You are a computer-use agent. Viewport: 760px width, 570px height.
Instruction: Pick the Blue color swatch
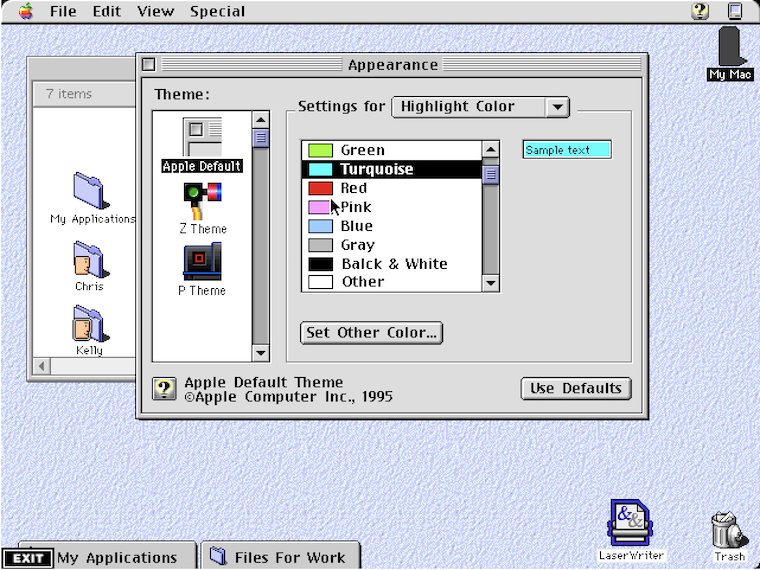[x=320, y=226]
